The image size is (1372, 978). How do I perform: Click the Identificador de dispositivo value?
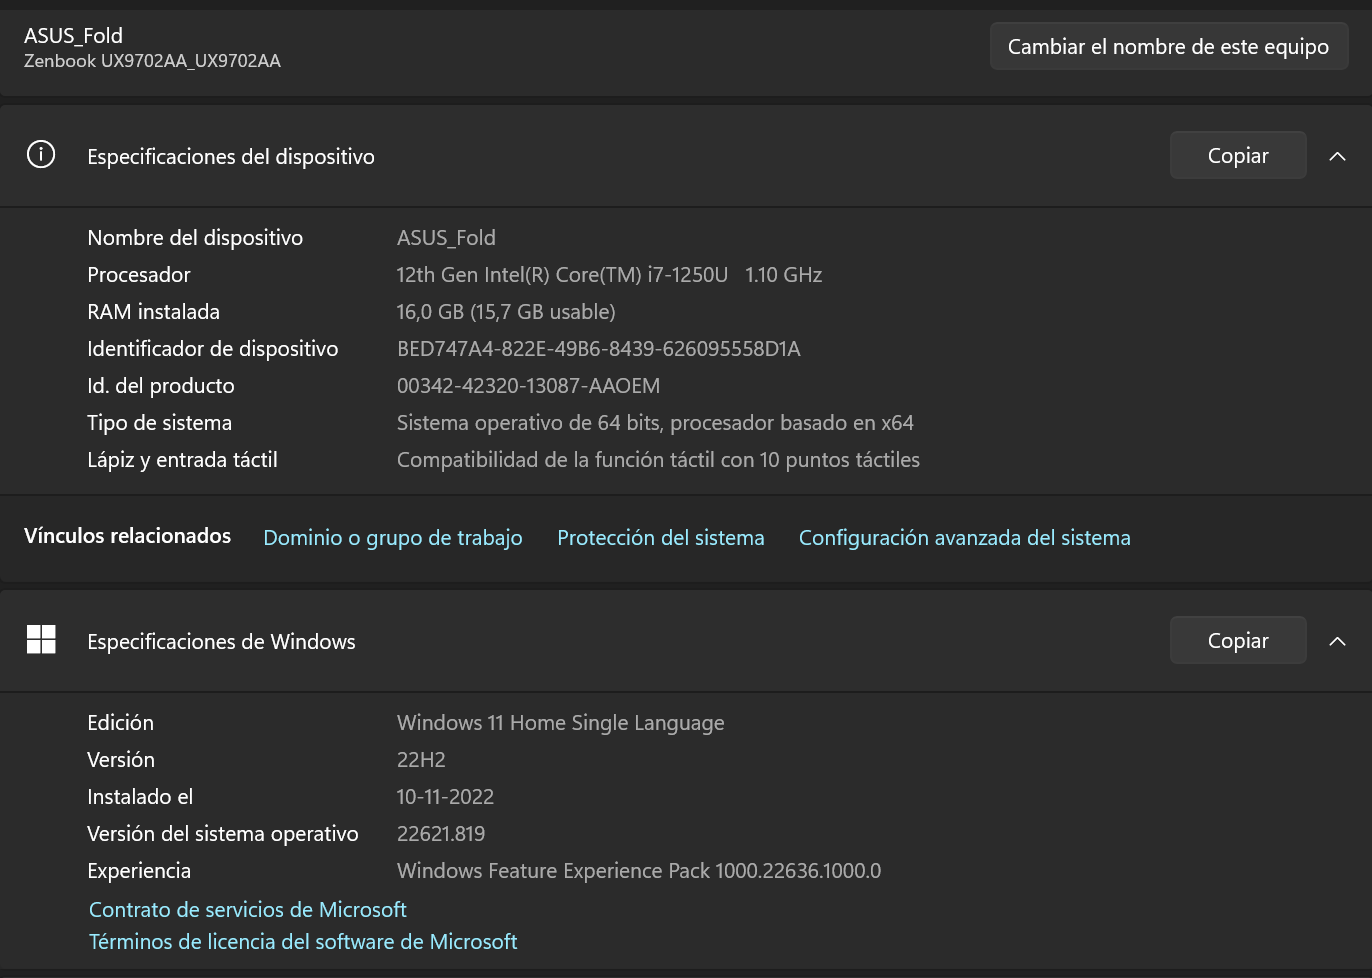tap(598, 349)
